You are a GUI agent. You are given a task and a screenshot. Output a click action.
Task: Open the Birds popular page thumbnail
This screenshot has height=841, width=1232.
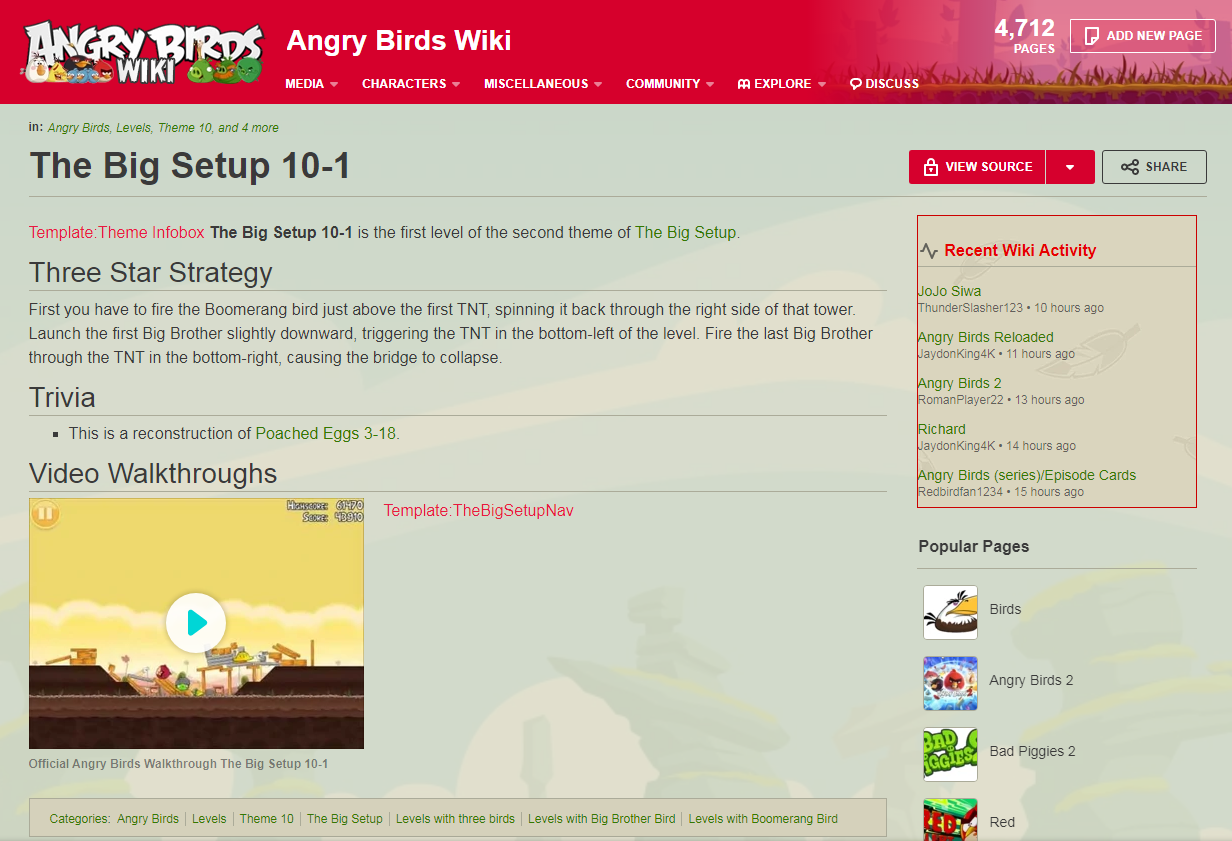[950, 612]
